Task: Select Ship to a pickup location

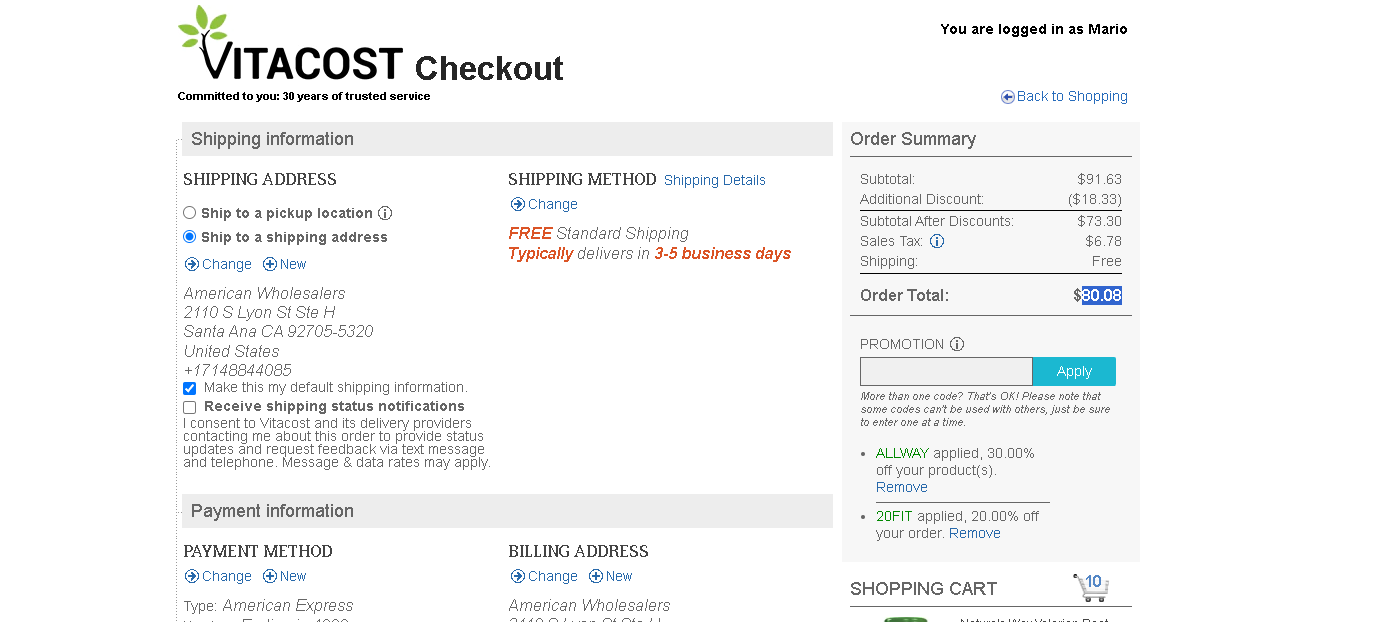Action: pyautogui.click(x=190, y=213)
